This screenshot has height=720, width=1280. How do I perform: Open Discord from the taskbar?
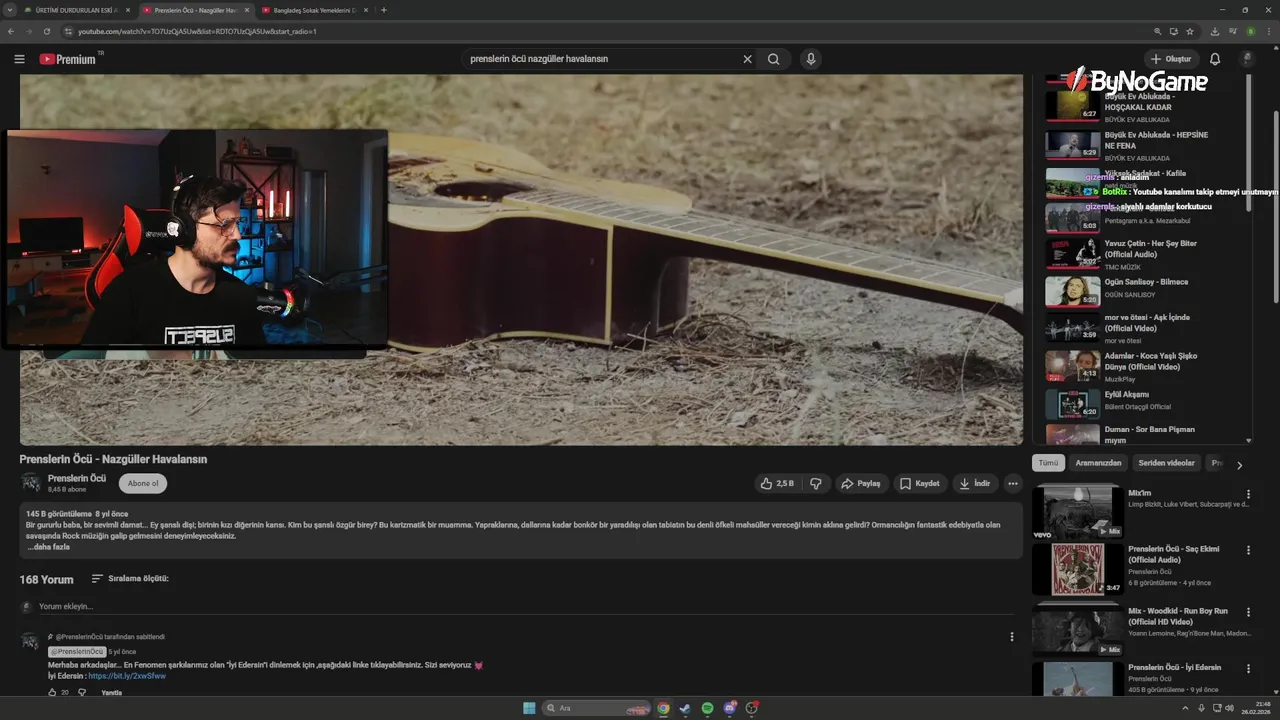[729, 708]
